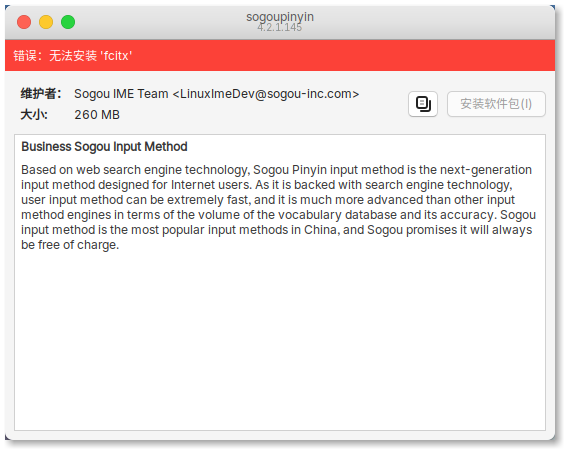Click the 错误 word in the error banner
Image resolution: width=564 pixels, height=449 pixels.
25,56
